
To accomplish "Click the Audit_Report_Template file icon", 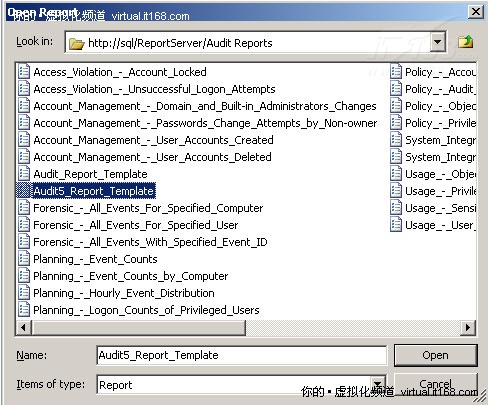I will [x=24, y=174].
